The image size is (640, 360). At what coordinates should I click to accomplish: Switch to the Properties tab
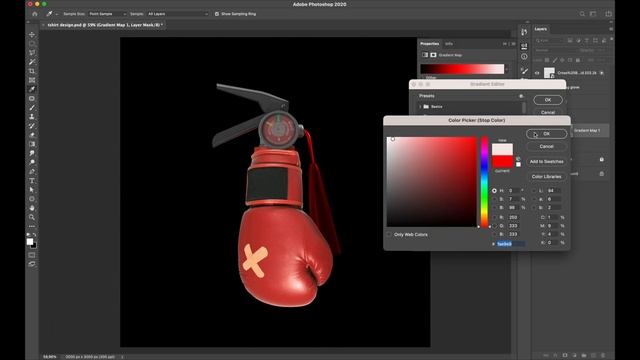[429, 44]
